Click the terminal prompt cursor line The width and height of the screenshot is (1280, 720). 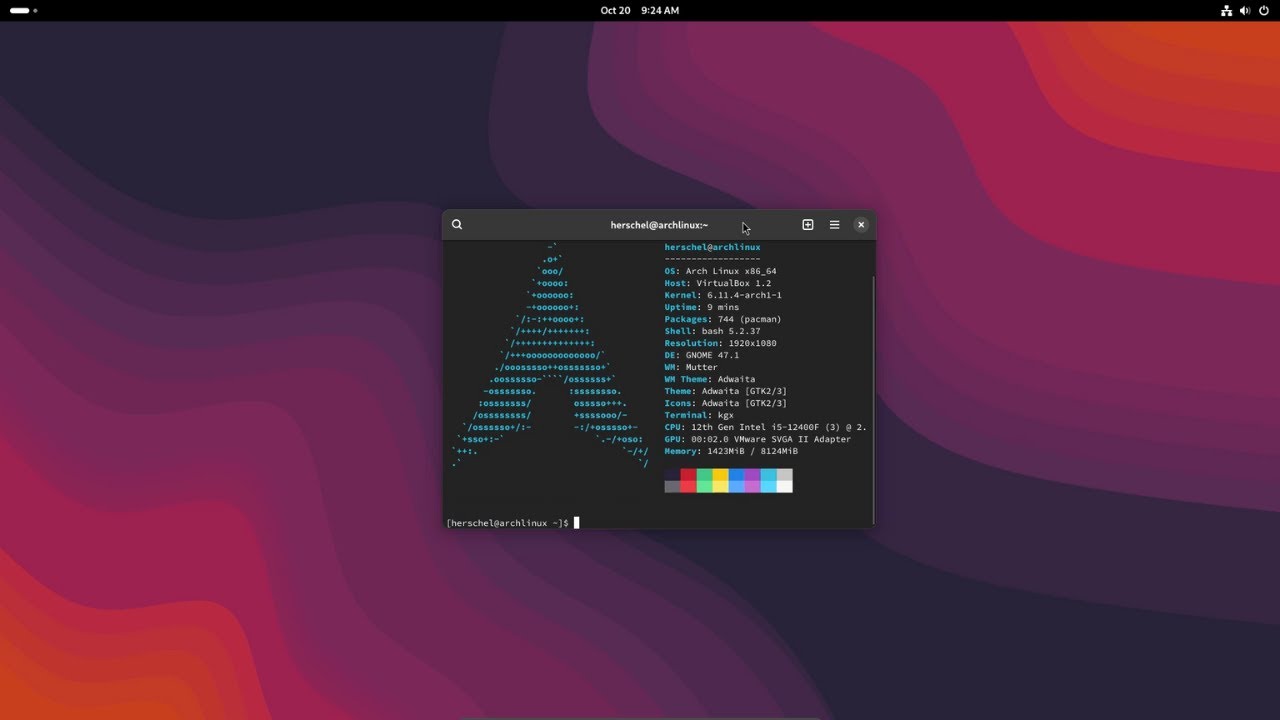[x=512, y=523]
